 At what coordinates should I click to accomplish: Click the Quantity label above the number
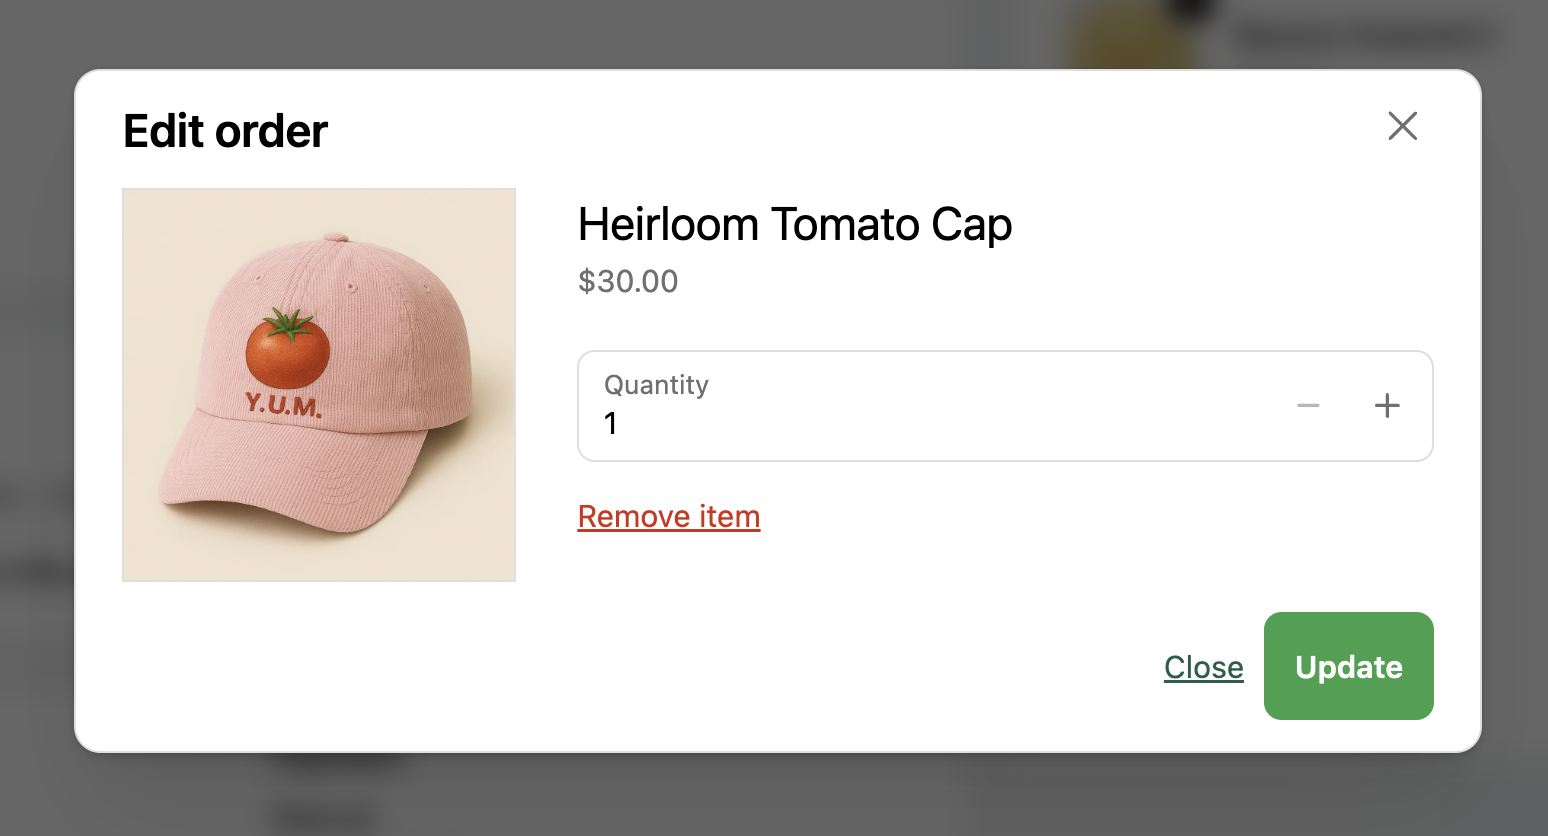656,384
